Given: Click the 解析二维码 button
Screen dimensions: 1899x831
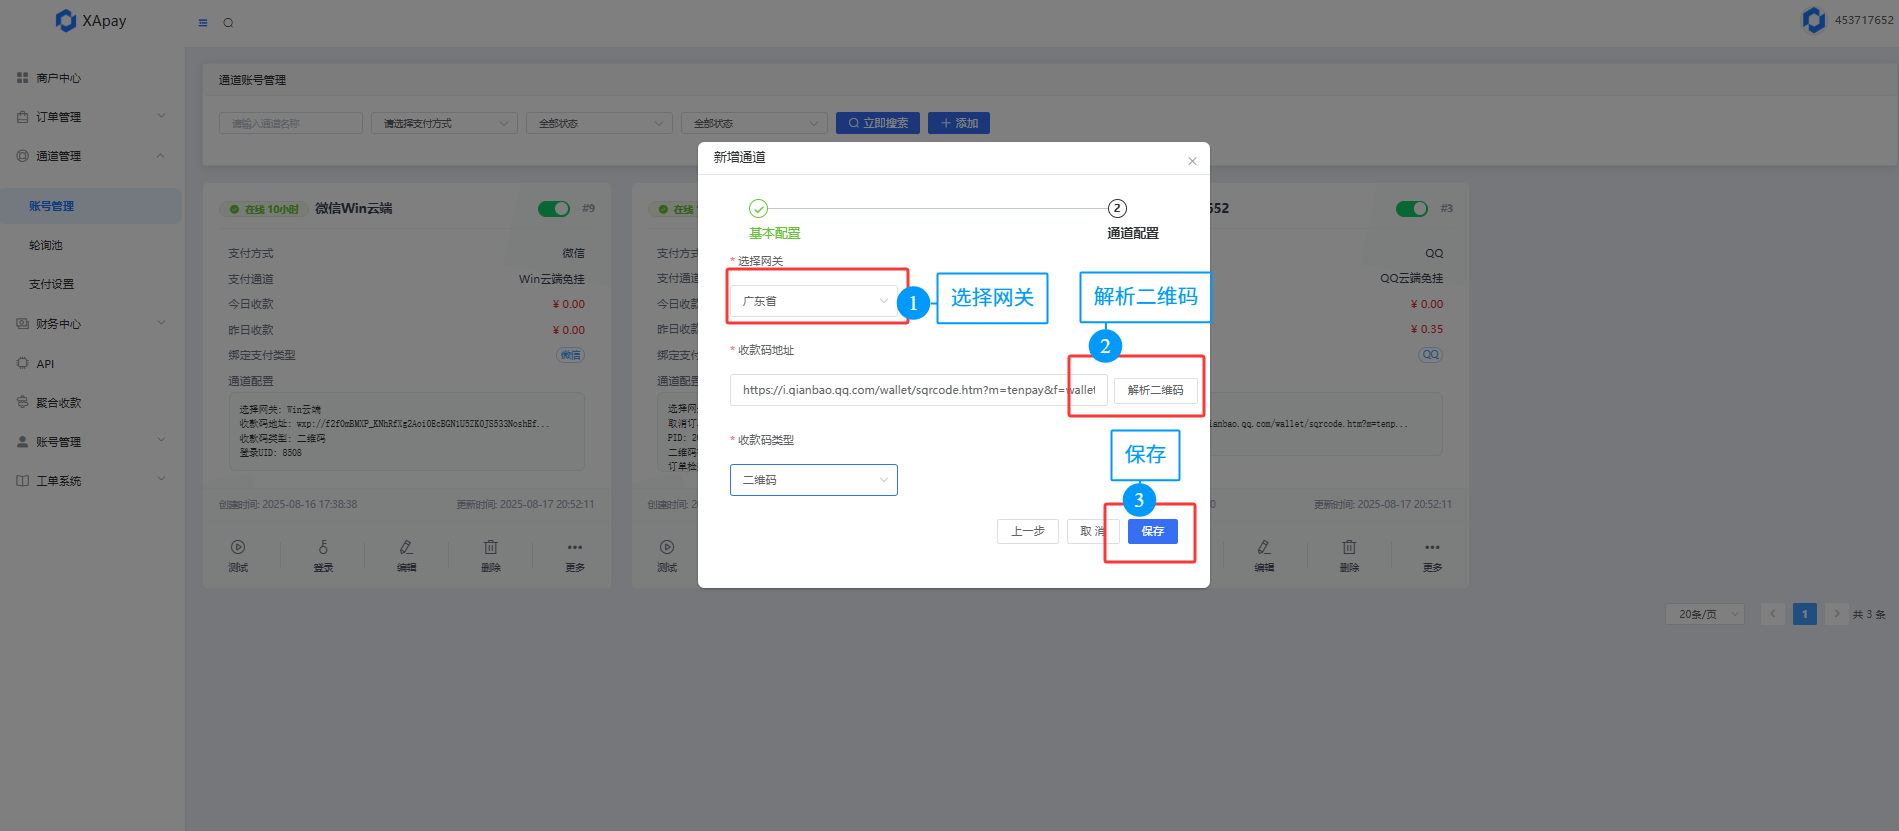Looking at the screenshot, I should click(1155, 390).
